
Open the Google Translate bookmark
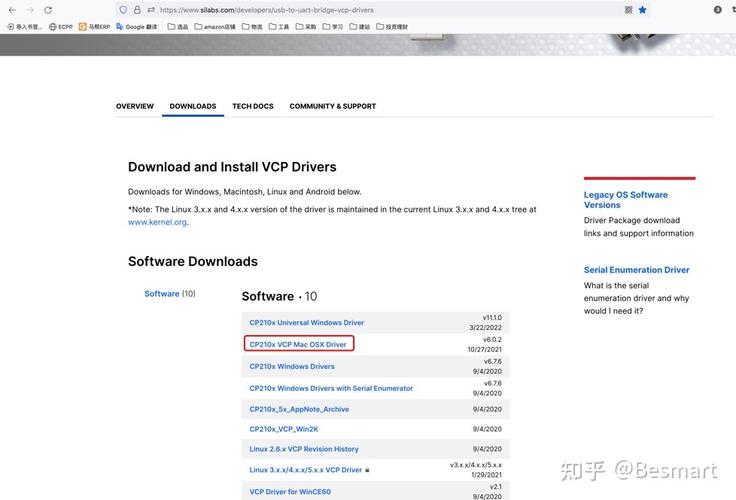click(x=137, y=27)
